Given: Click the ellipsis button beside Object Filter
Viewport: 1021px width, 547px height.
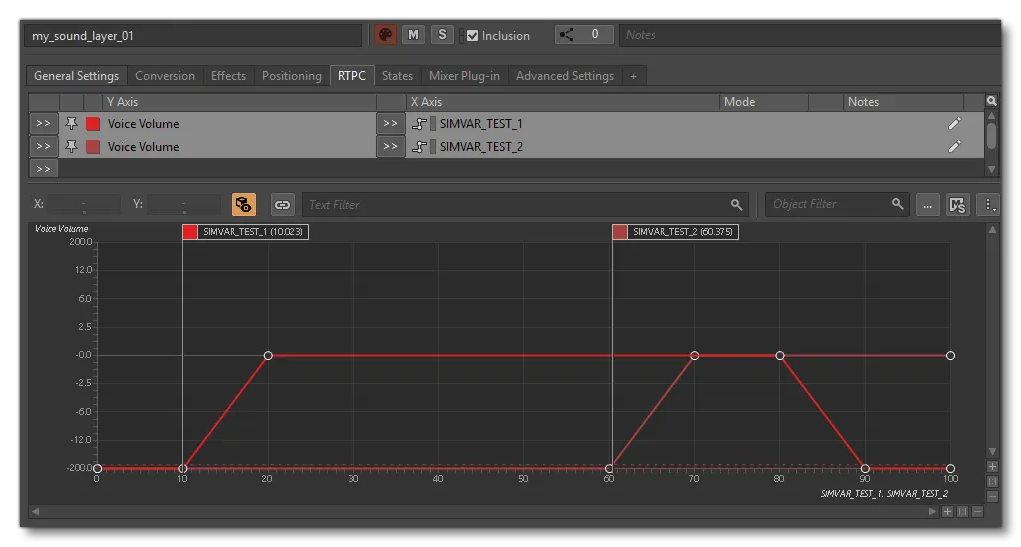Looking at the screenshot, I should pos(927,205).
